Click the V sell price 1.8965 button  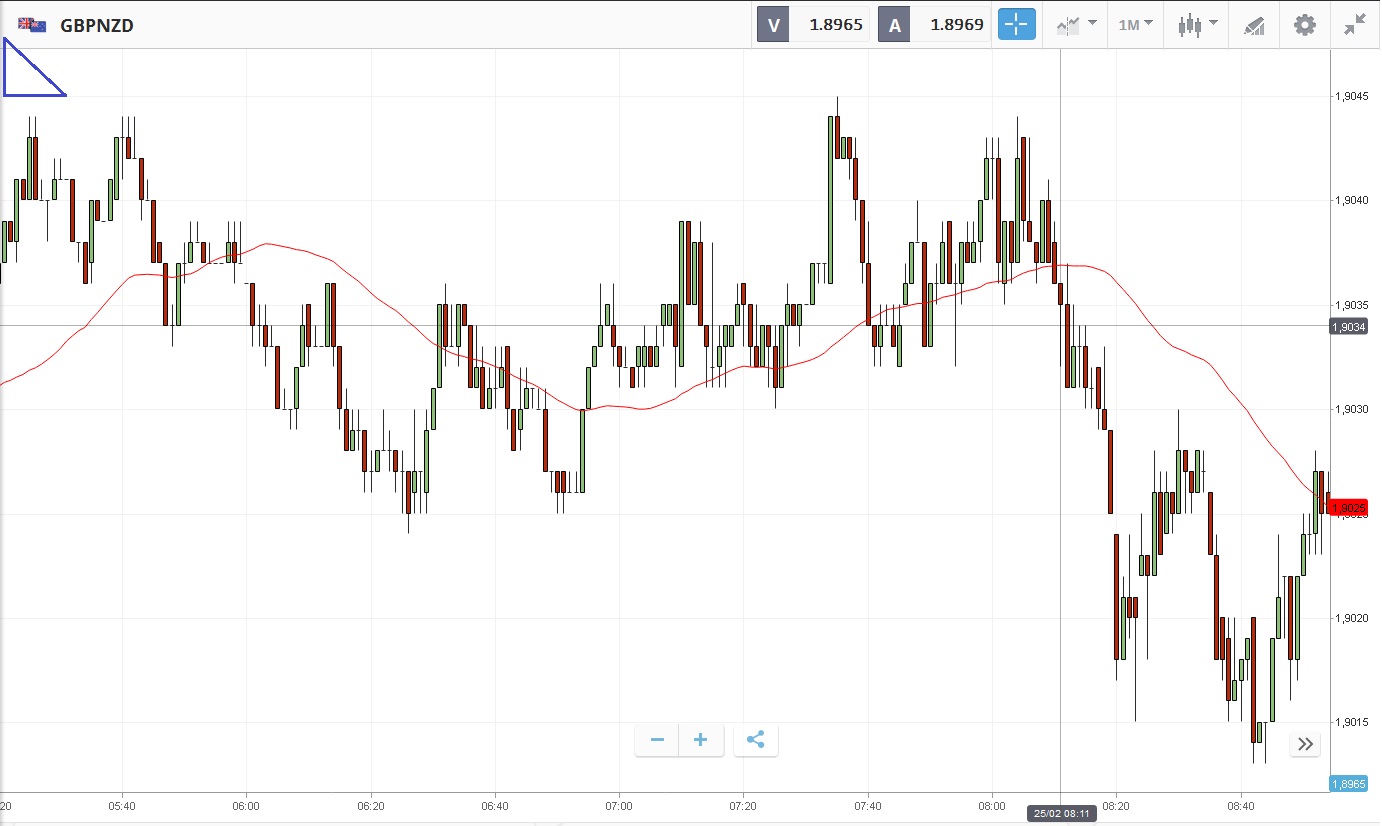point(811,25)
